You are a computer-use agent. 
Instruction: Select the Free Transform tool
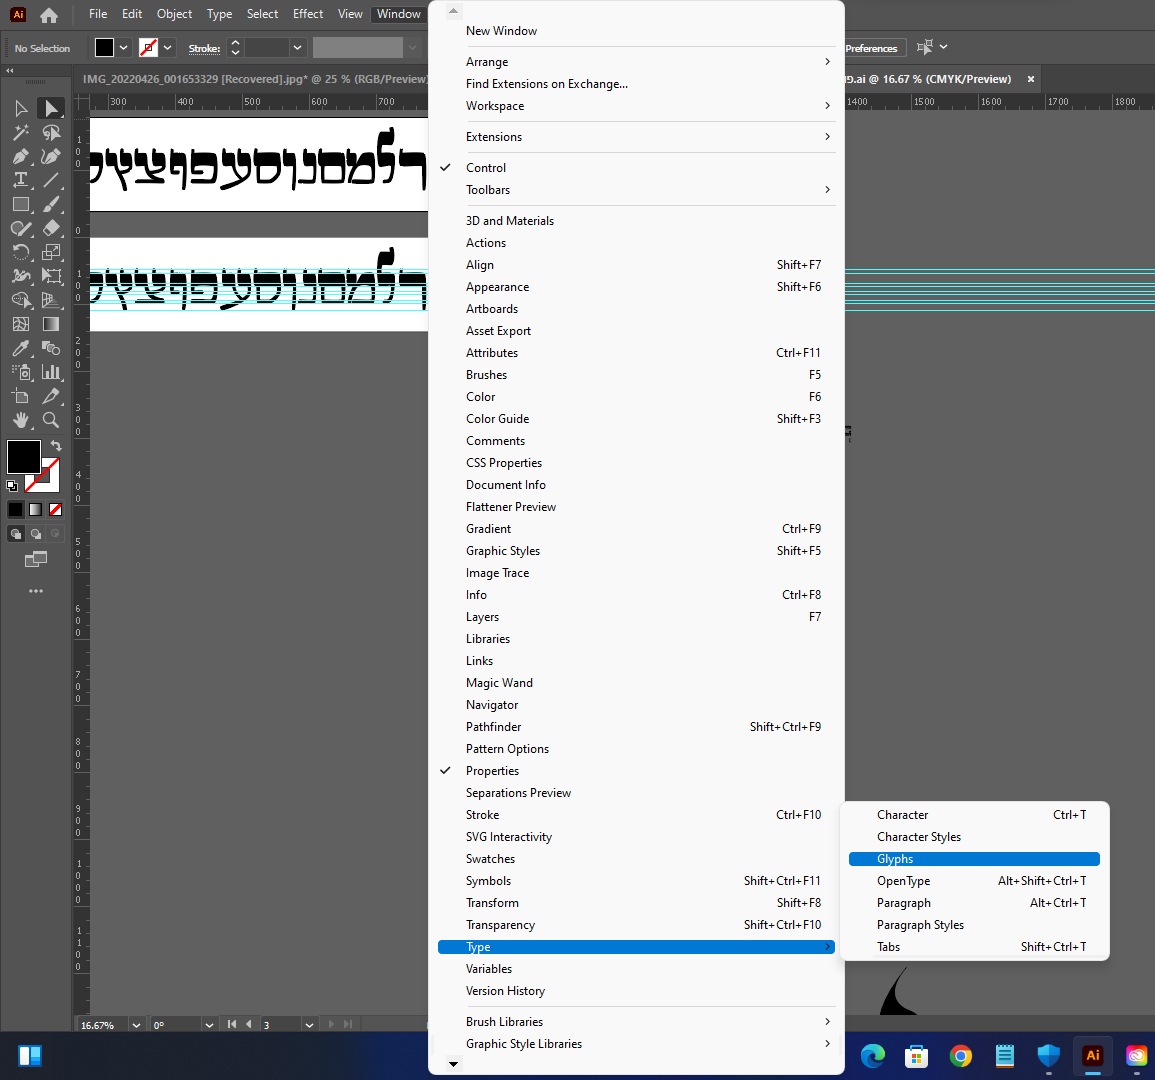tap(51, 276)
